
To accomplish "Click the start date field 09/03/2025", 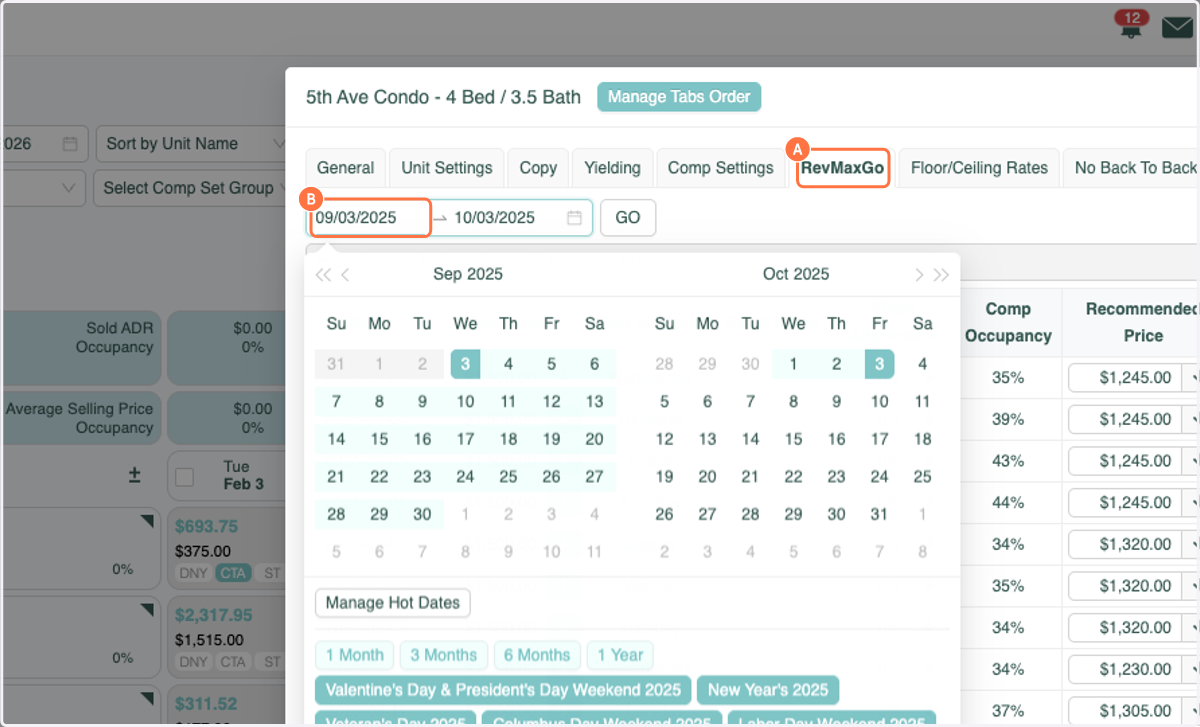I will tap(370, 217).
